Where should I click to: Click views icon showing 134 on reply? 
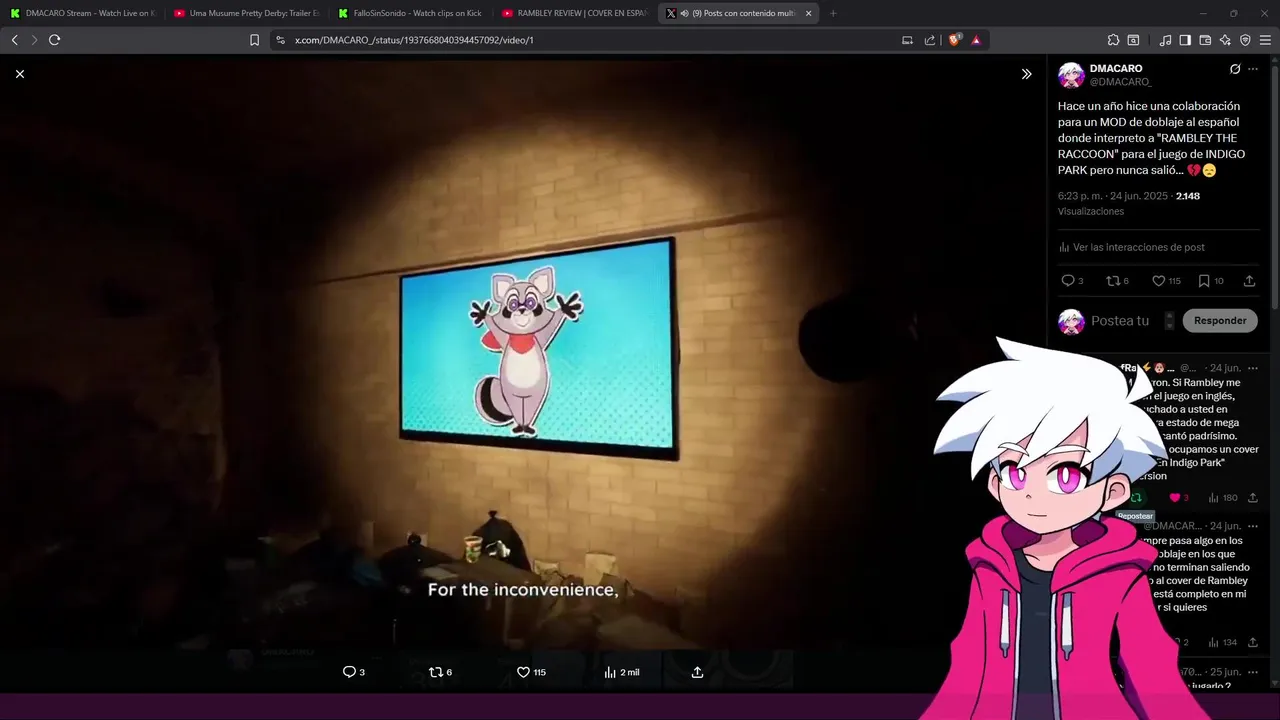tap(1214, 642)
